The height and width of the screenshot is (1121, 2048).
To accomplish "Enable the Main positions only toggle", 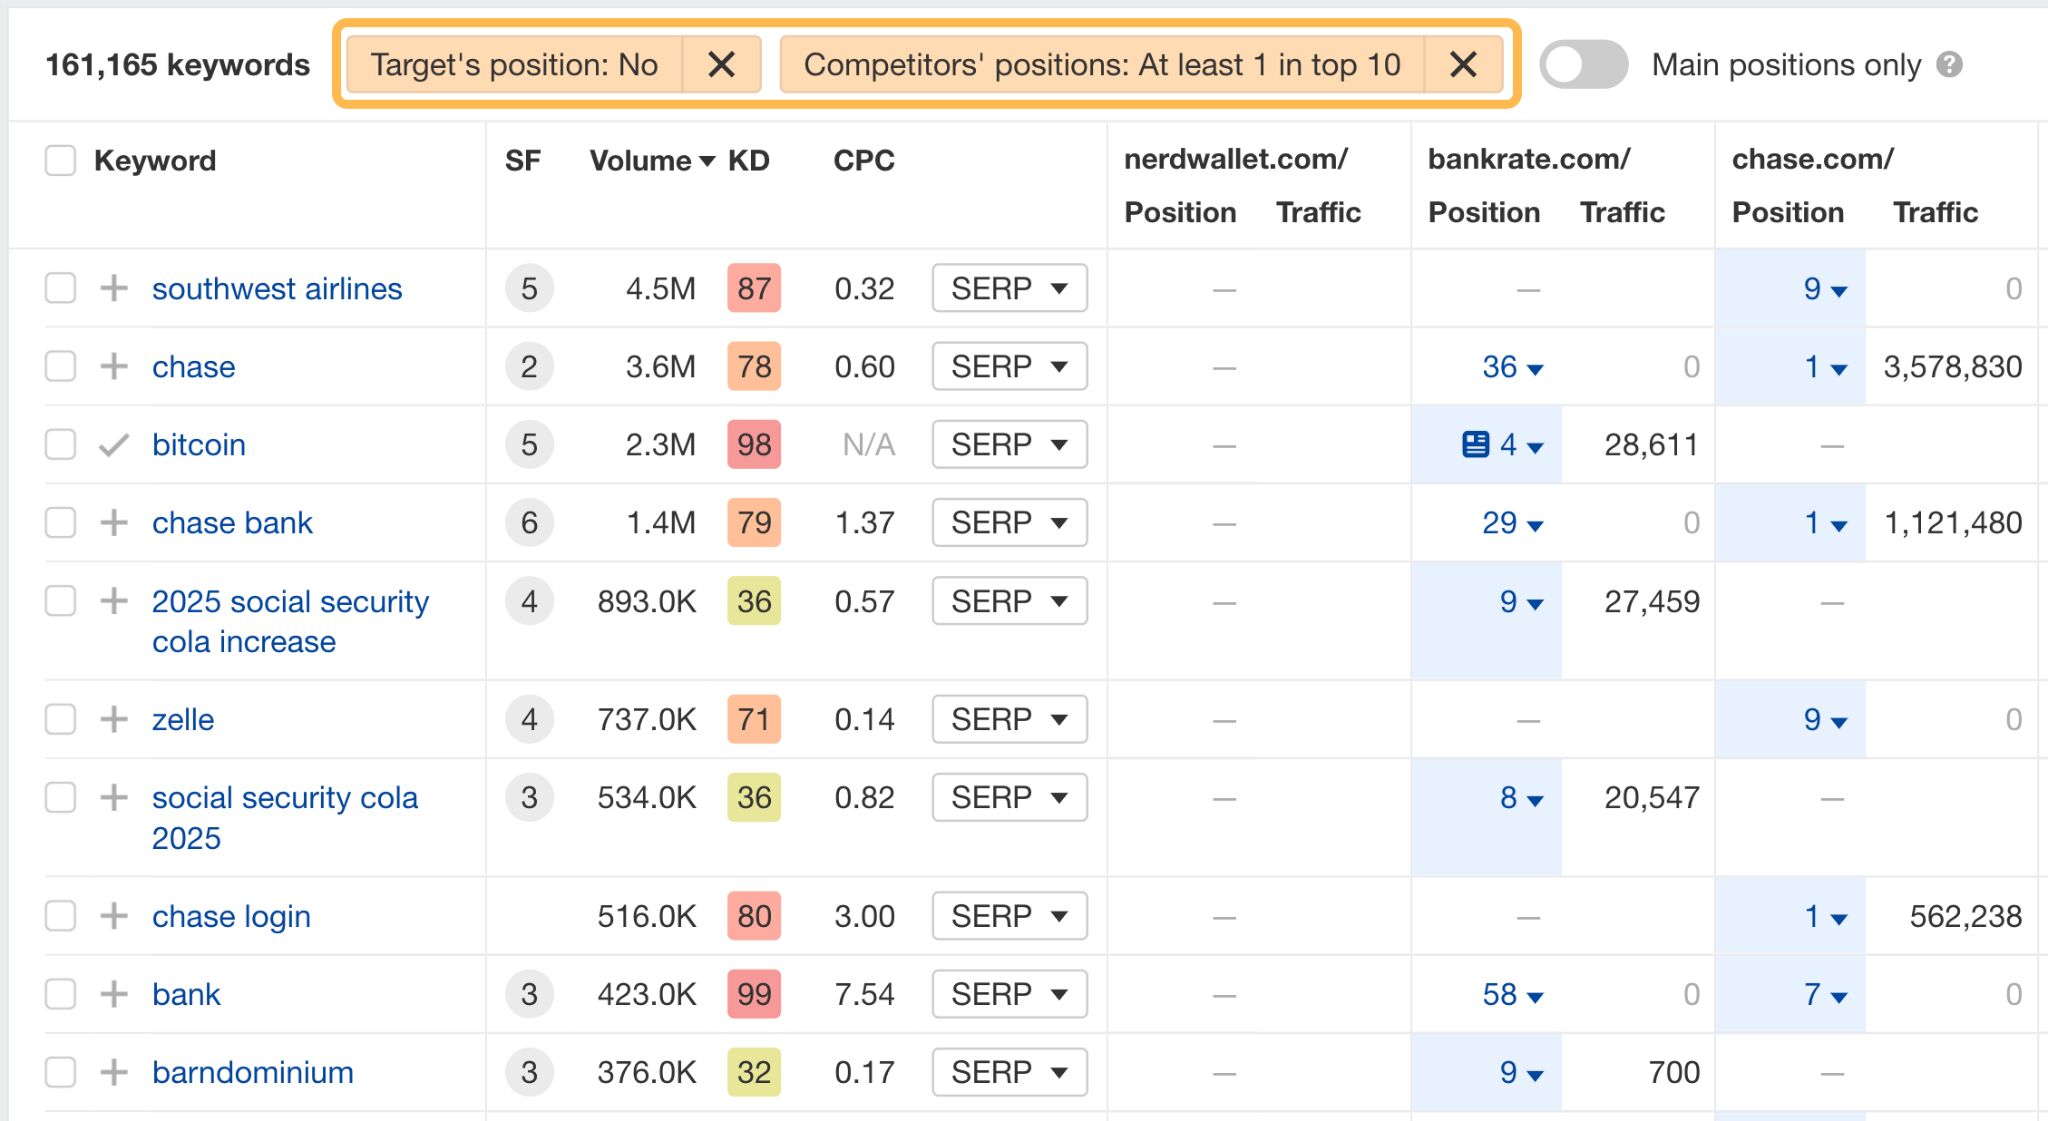I will pos(1583,64).
